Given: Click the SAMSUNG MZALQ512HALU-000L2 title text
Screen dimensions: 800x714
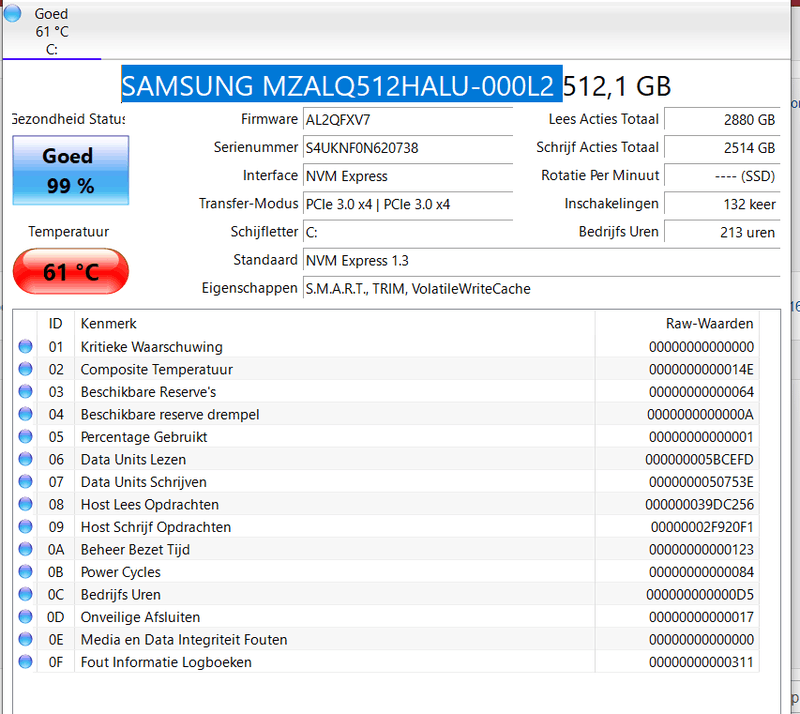Looking at the screenshot, I should (x=338, y=86).
